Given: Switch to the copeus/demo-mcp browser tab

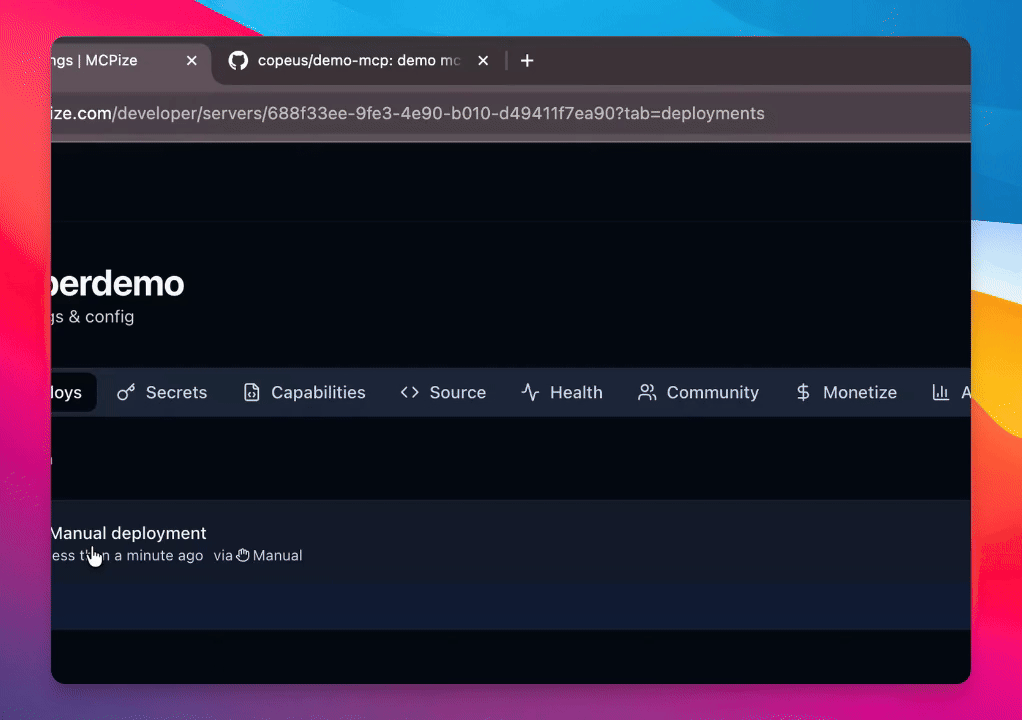Looking at the screenshot, I should point(358,61).
